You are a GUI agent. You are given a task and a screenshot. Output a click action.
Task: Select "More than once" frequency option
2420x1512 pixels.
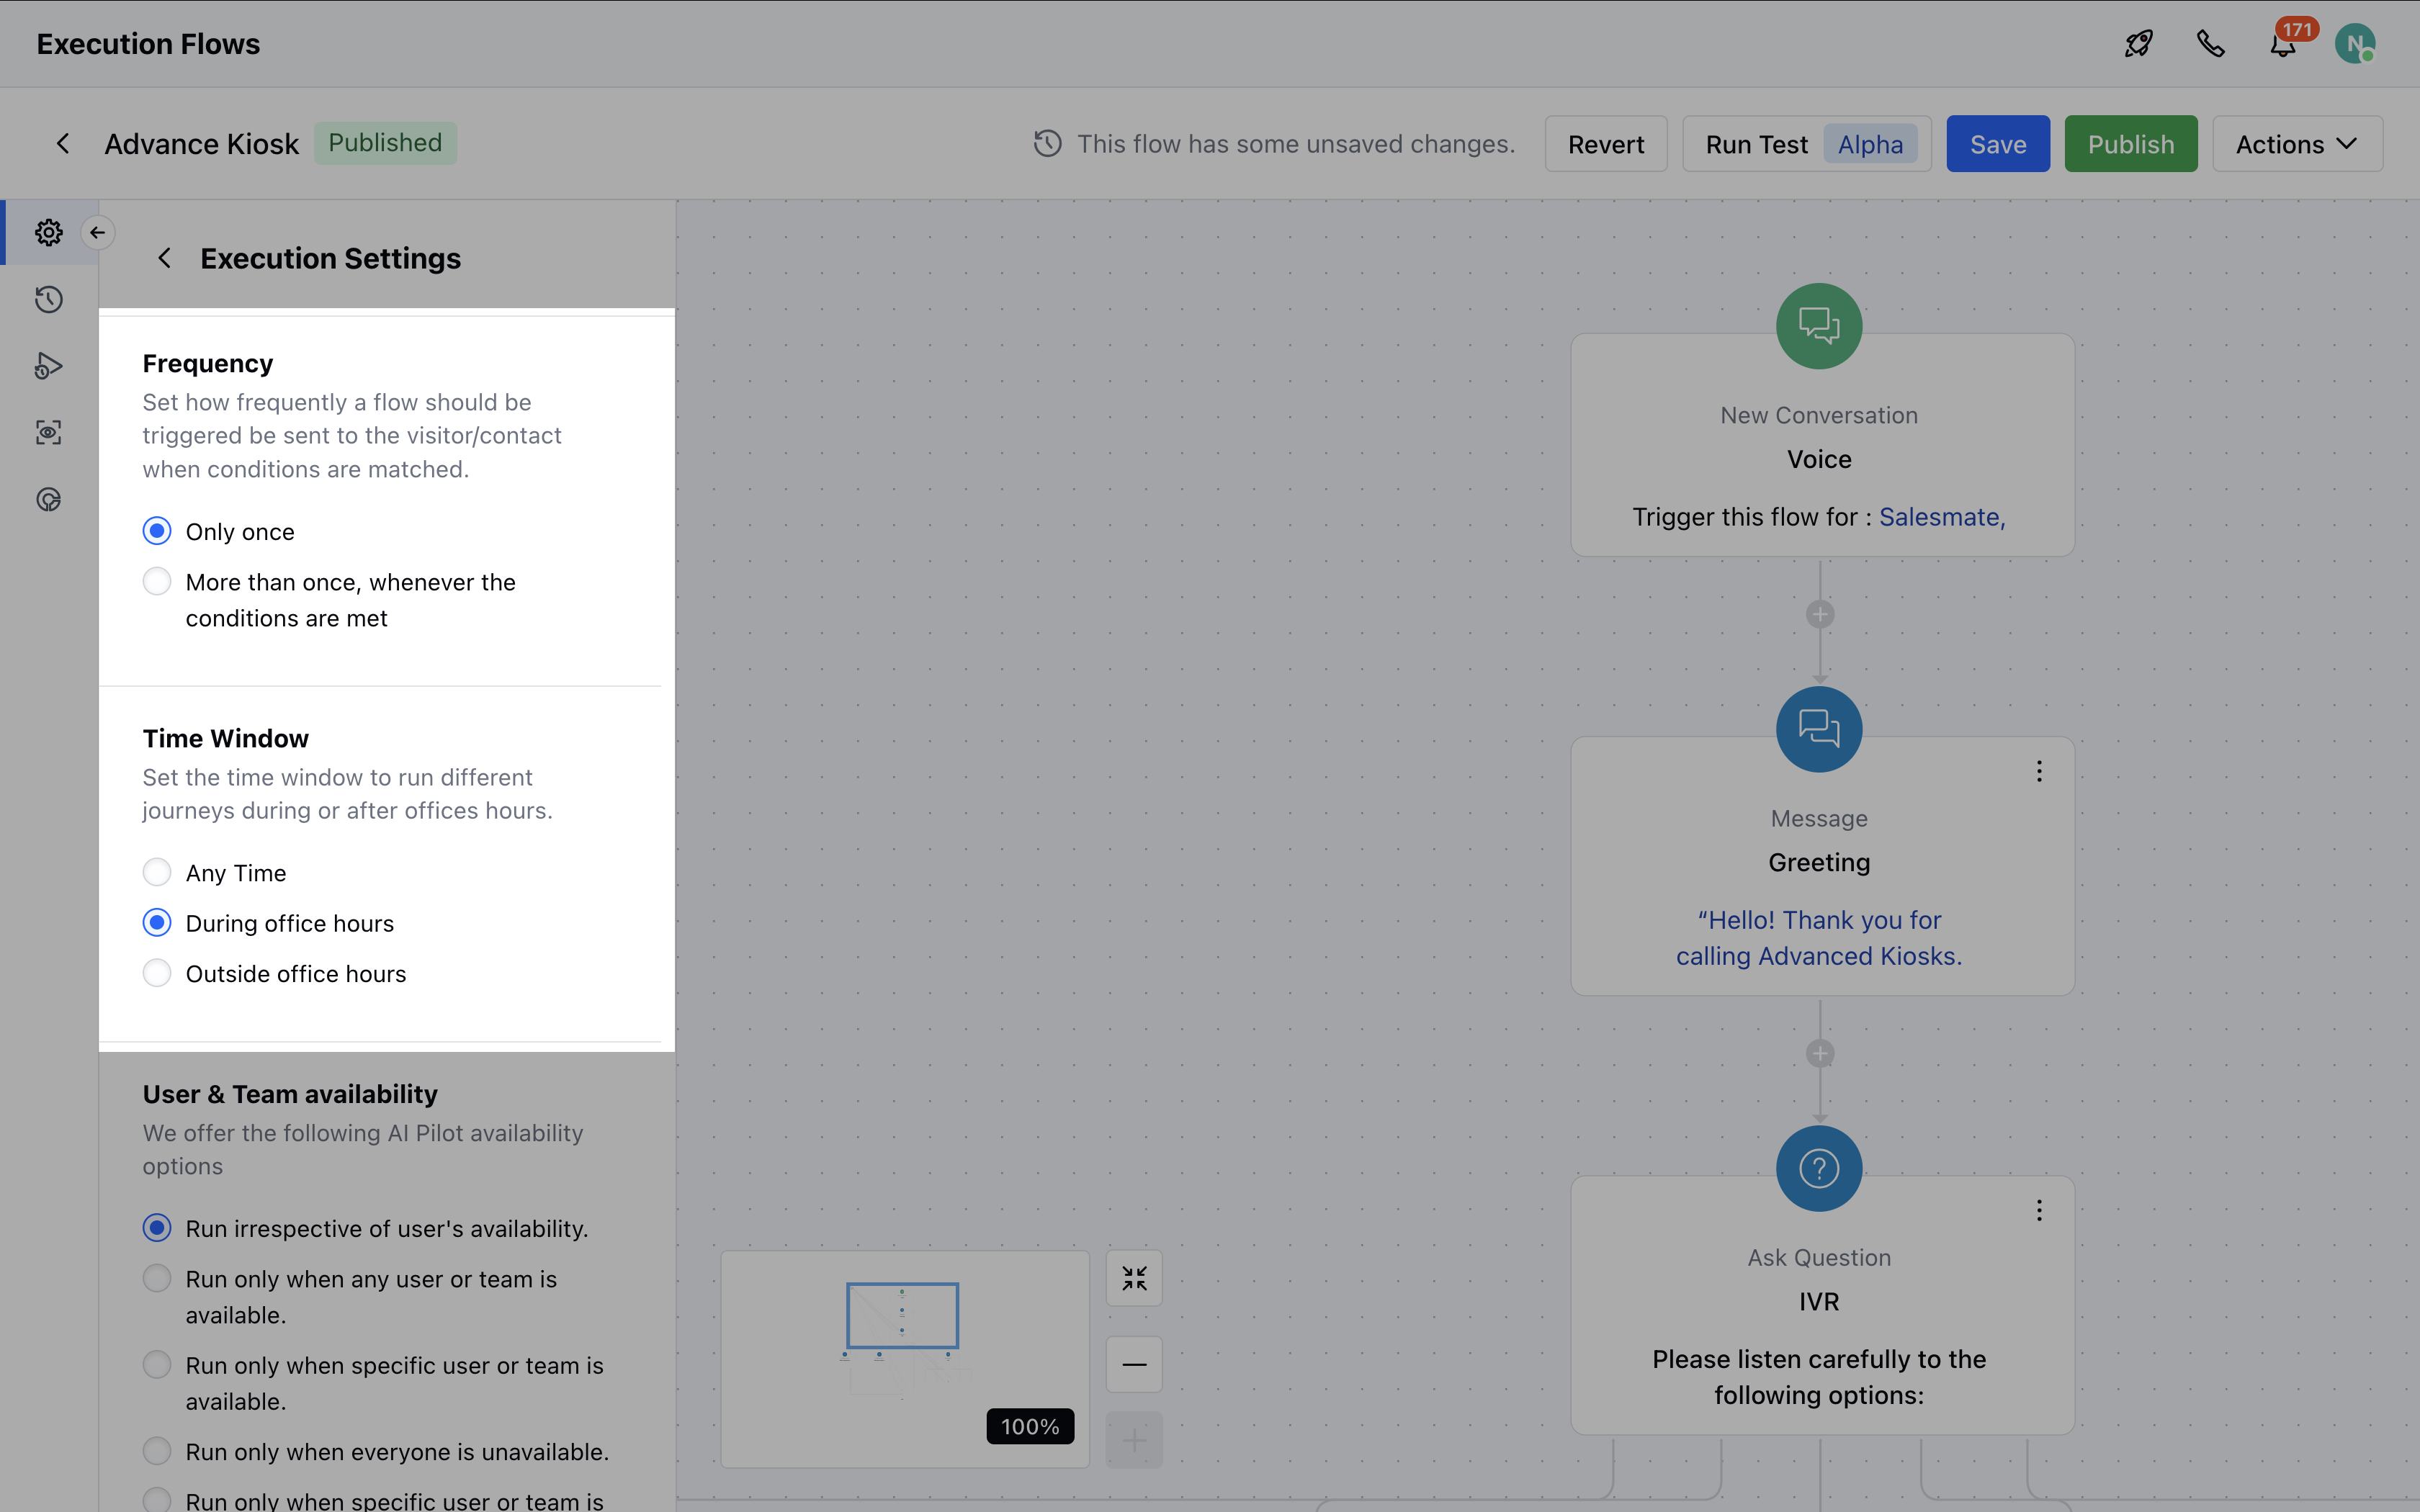[157, 582]
